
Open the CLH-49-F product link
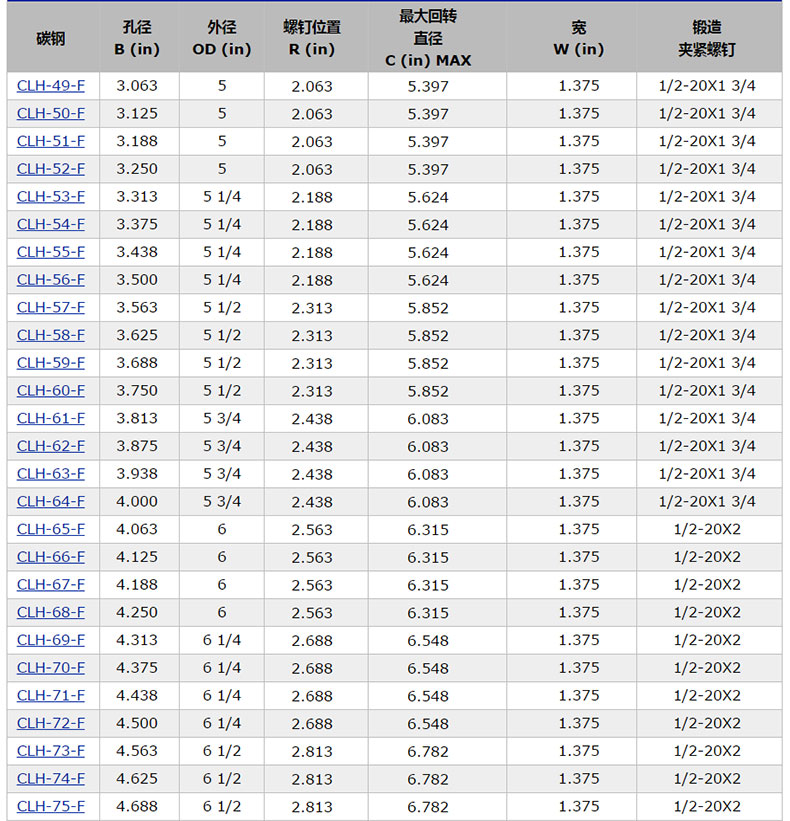[x=51, y=86]
